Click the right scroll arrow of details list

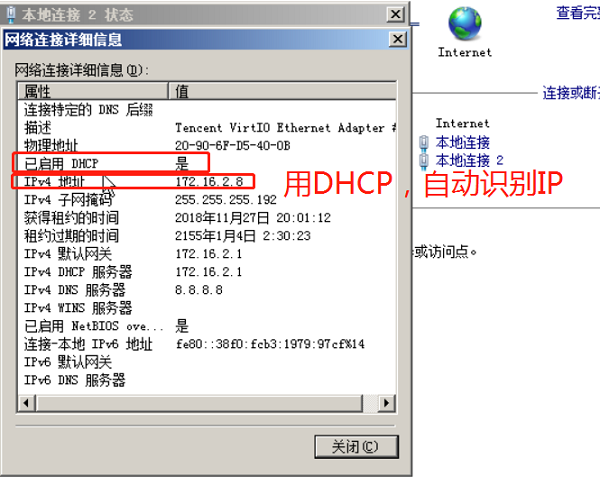(386, 403)
